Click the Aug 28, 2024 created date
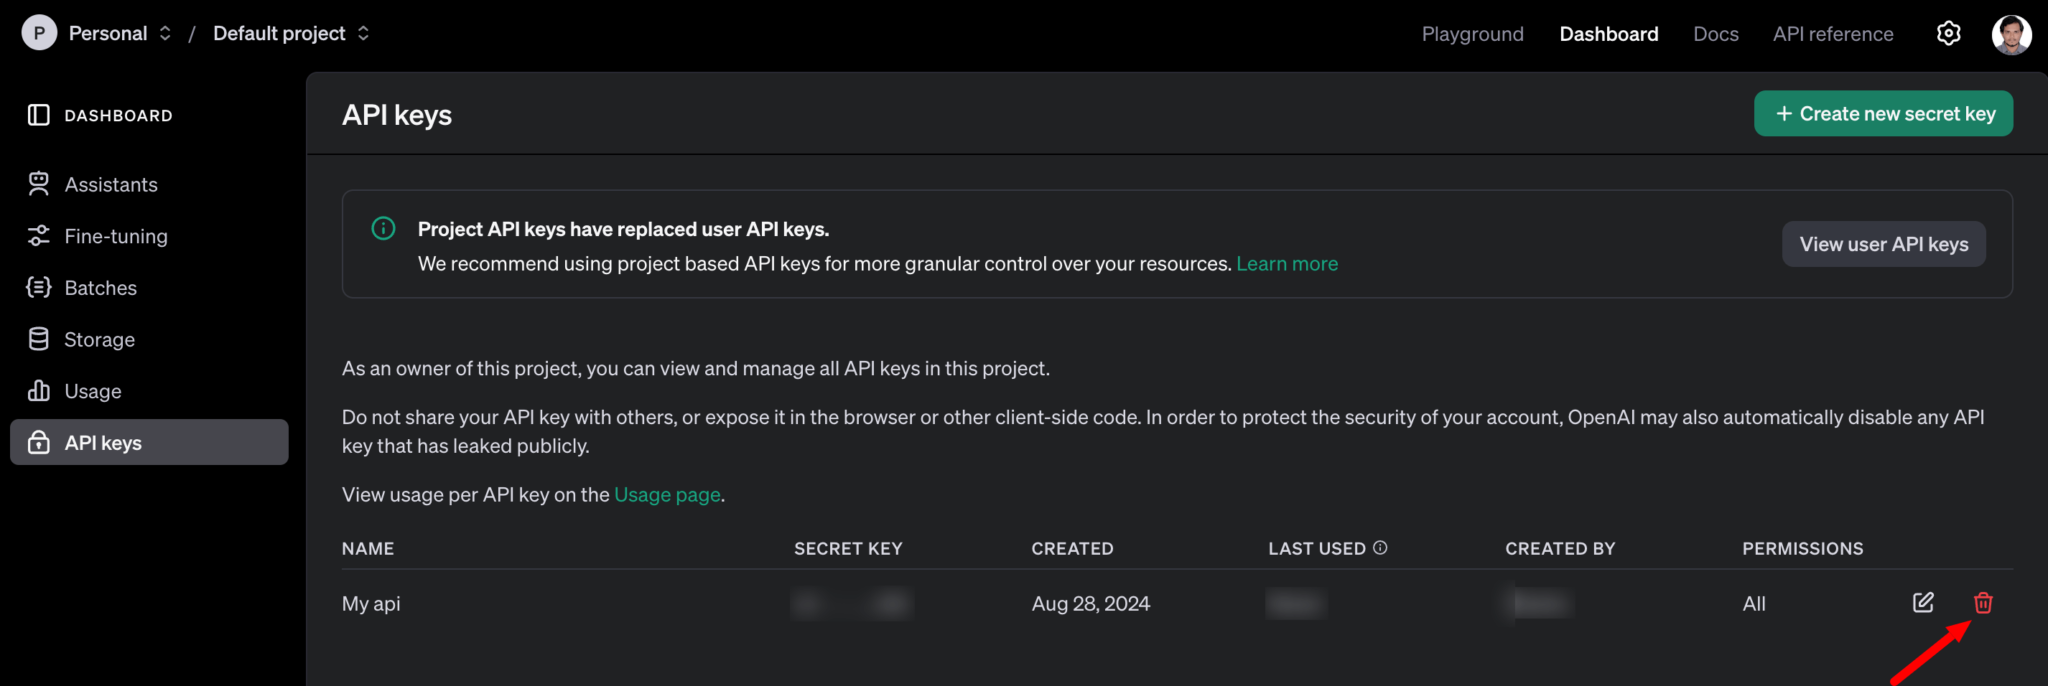Viewport: 2048px width, 686px height. tap(1091, 604)
